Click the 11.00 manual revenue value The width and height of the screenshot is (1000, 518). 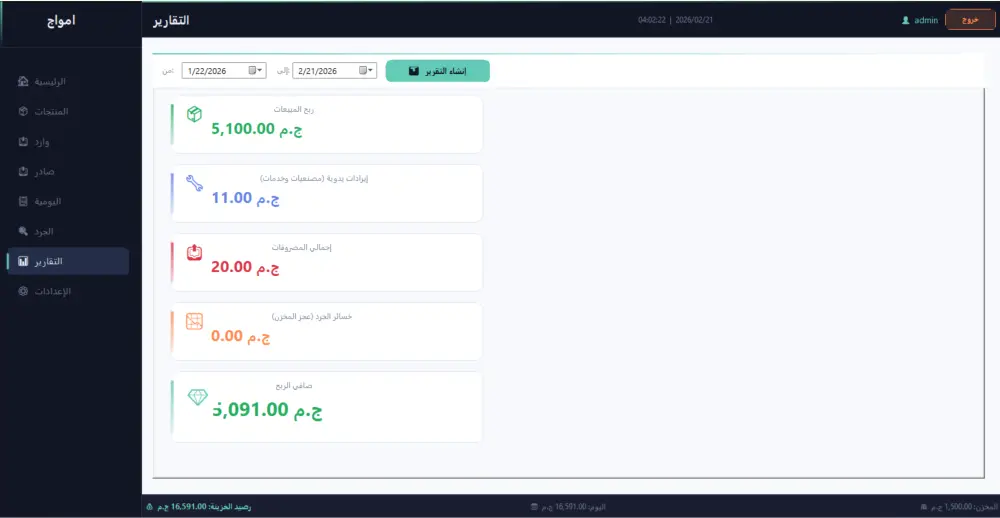[x=246, y=198]
